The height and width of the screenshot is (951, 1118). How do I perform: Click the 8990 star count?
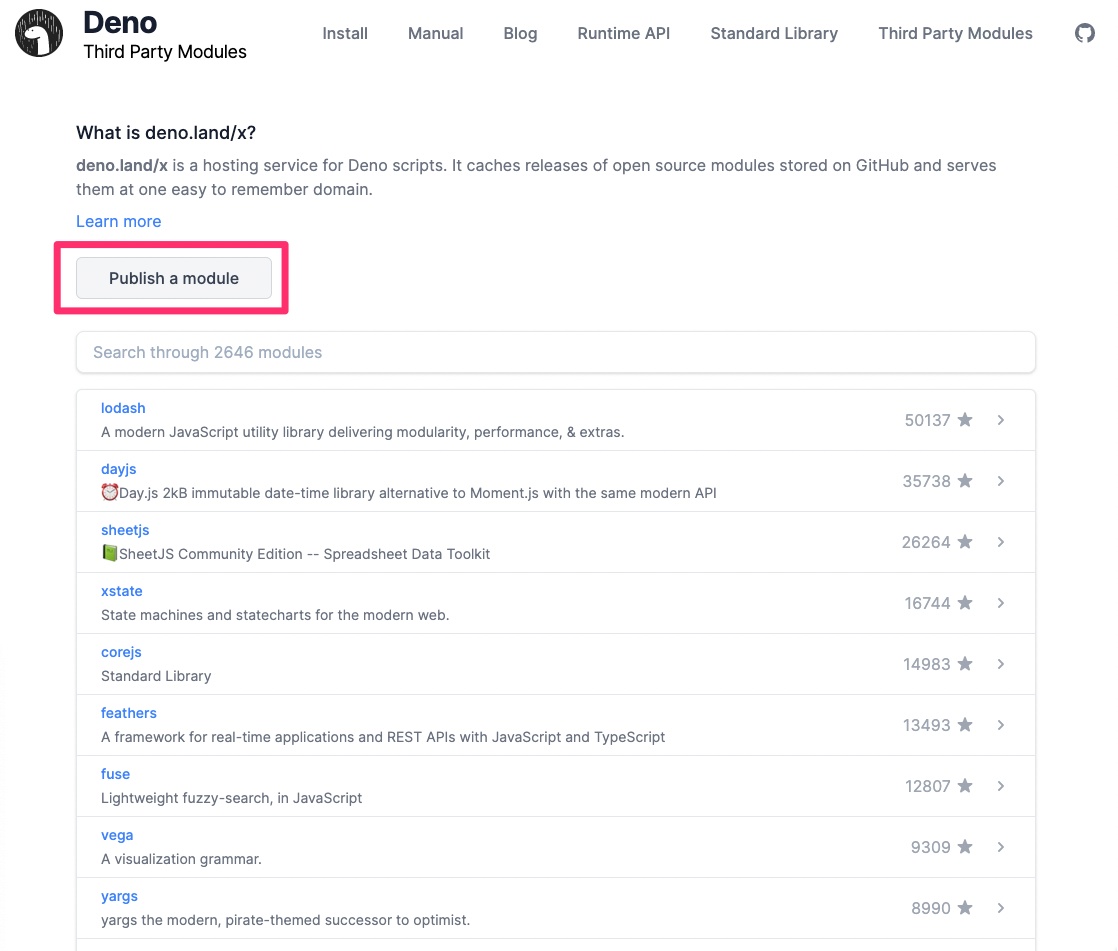click(x=930, y=908)
